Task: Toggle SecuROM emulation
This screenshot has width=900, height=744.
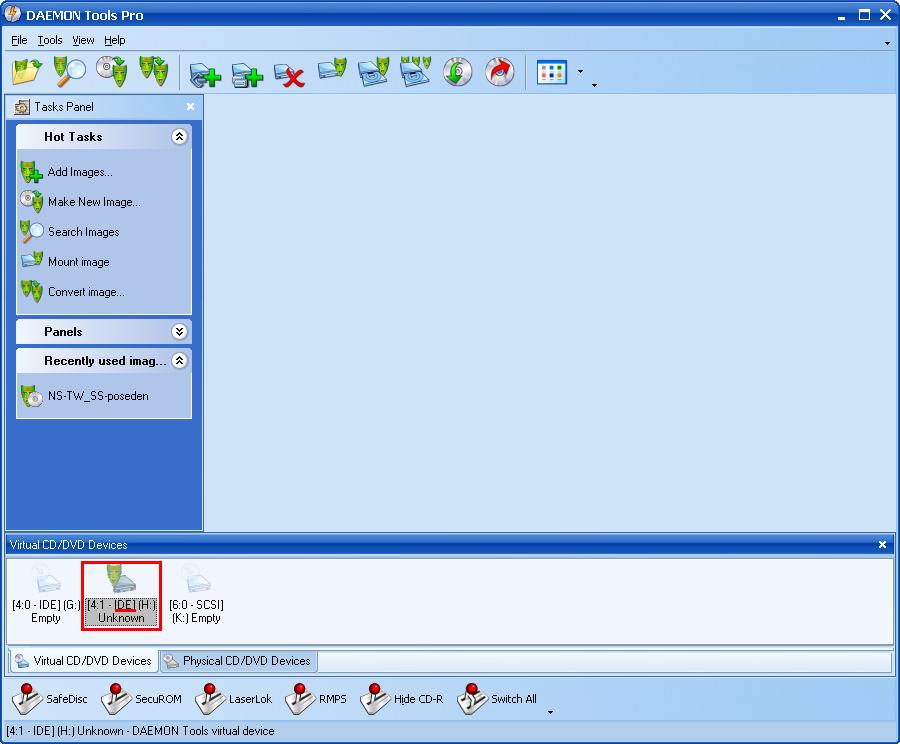Action: [x=142, y=699]
